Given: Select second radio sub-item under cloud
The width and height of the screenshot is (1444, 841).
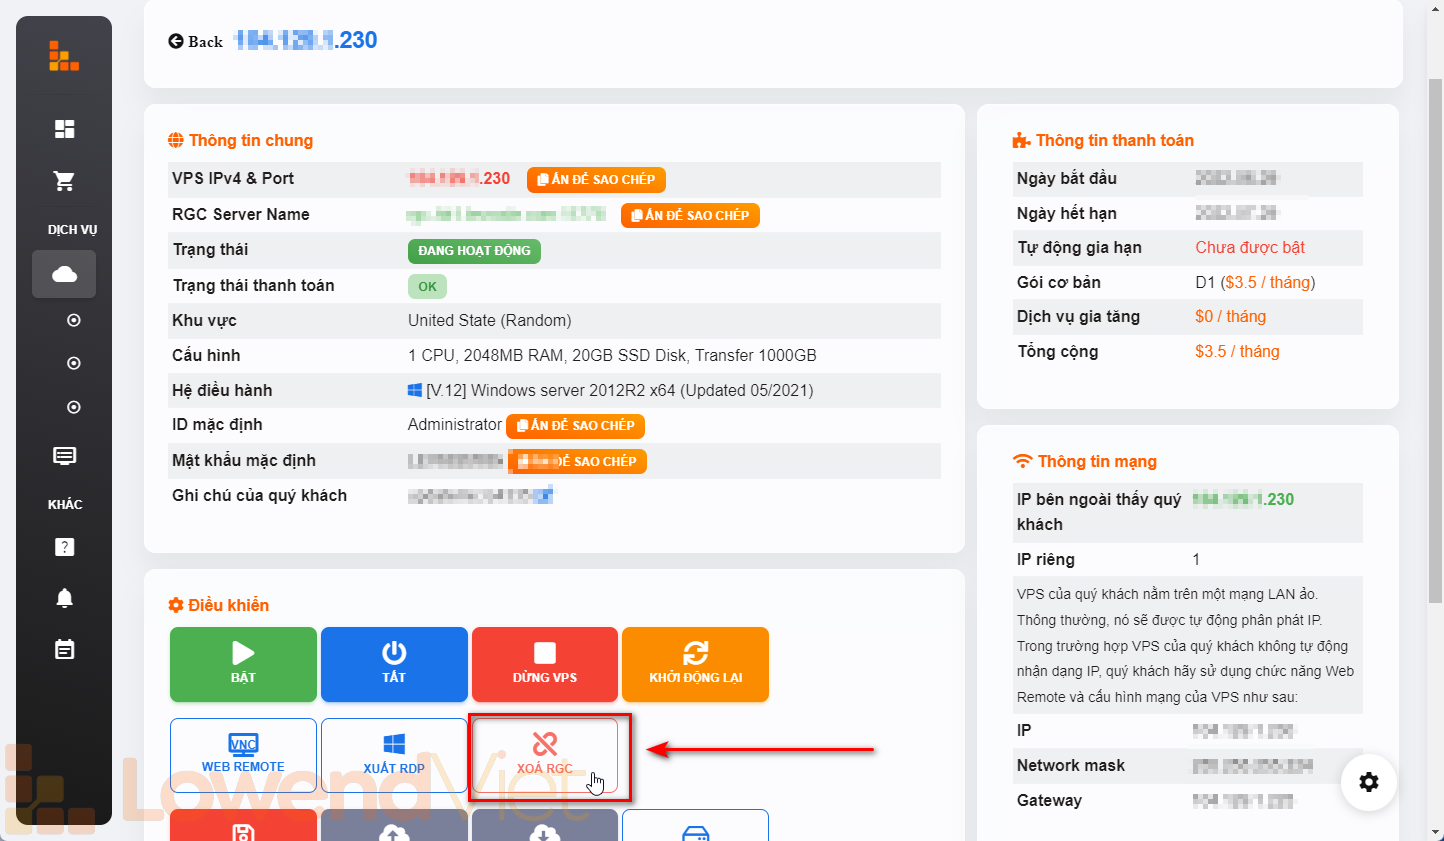Looking at the screenshot, I should (73, 364).
